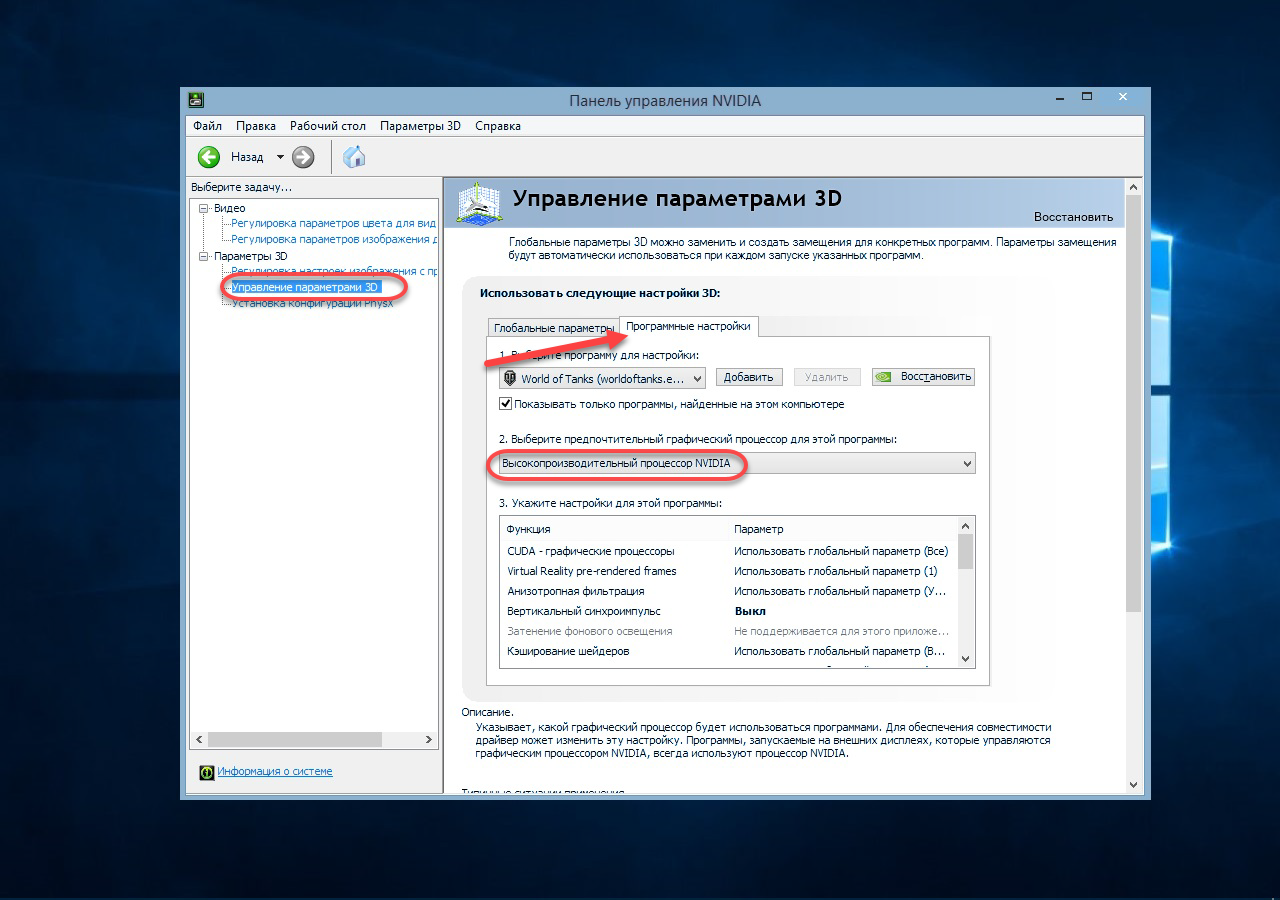Screen dimensions: 1280x900
Task: Select Установка конфигурации PhysX item
Action: tap(312, 303)
